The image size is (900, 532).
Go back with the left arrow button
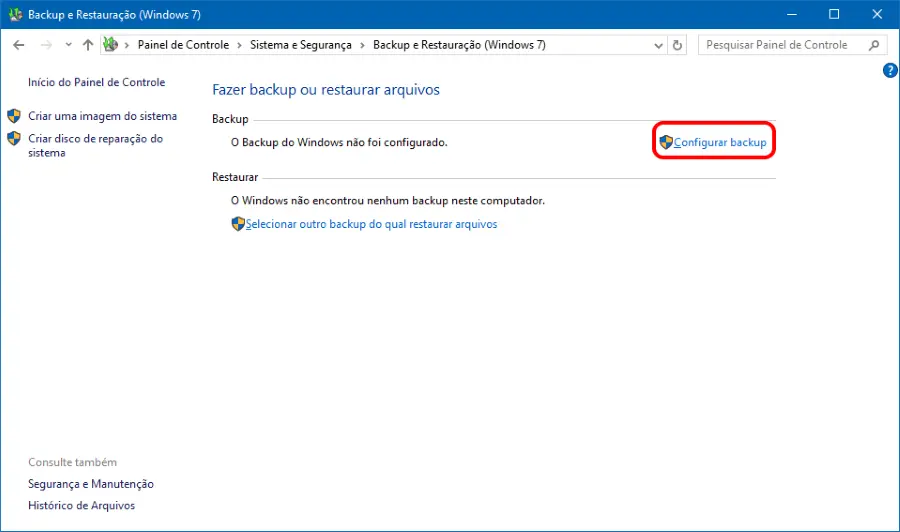18,45
